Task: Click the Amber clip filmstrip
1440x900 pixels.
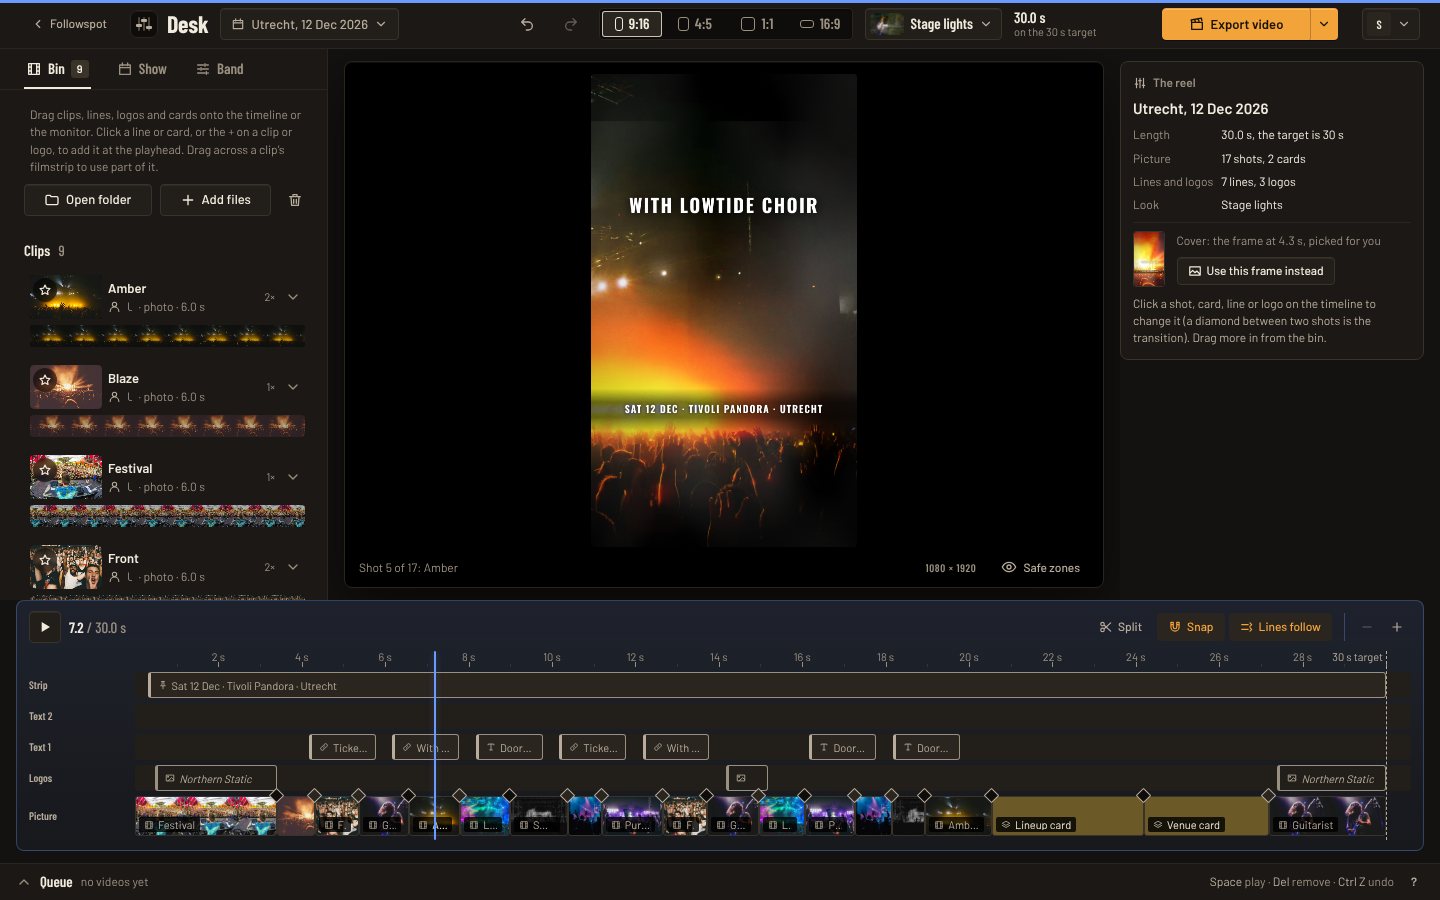Action: 167,335
